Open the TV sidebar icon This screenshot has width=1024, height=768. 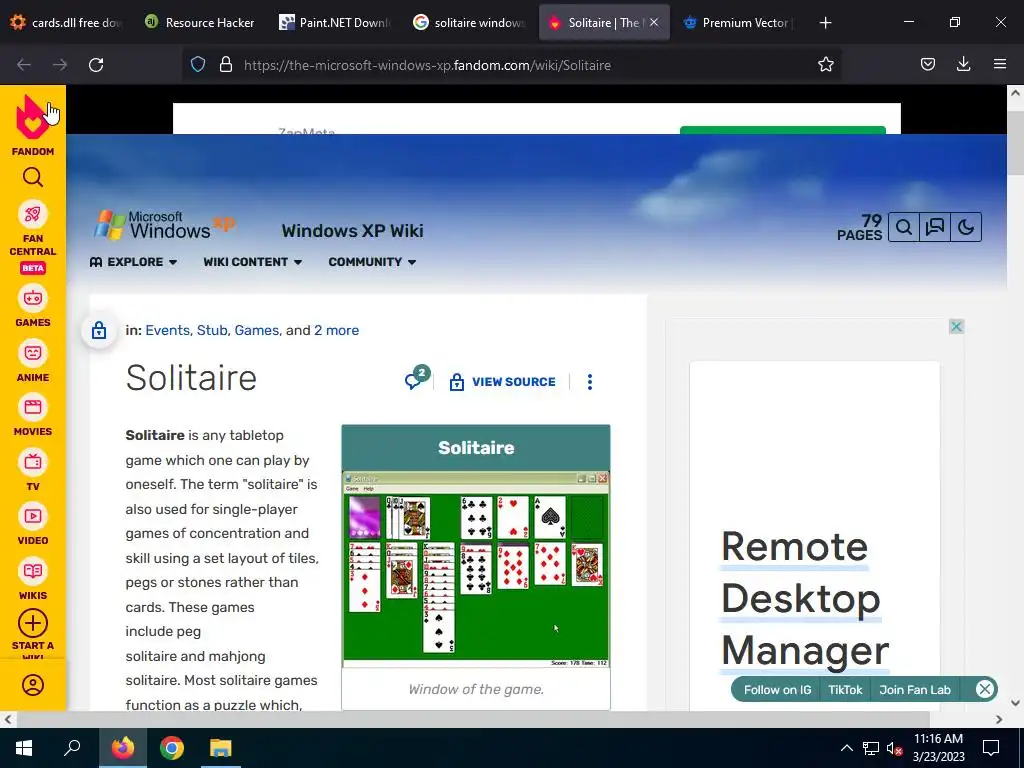point(33,462)
